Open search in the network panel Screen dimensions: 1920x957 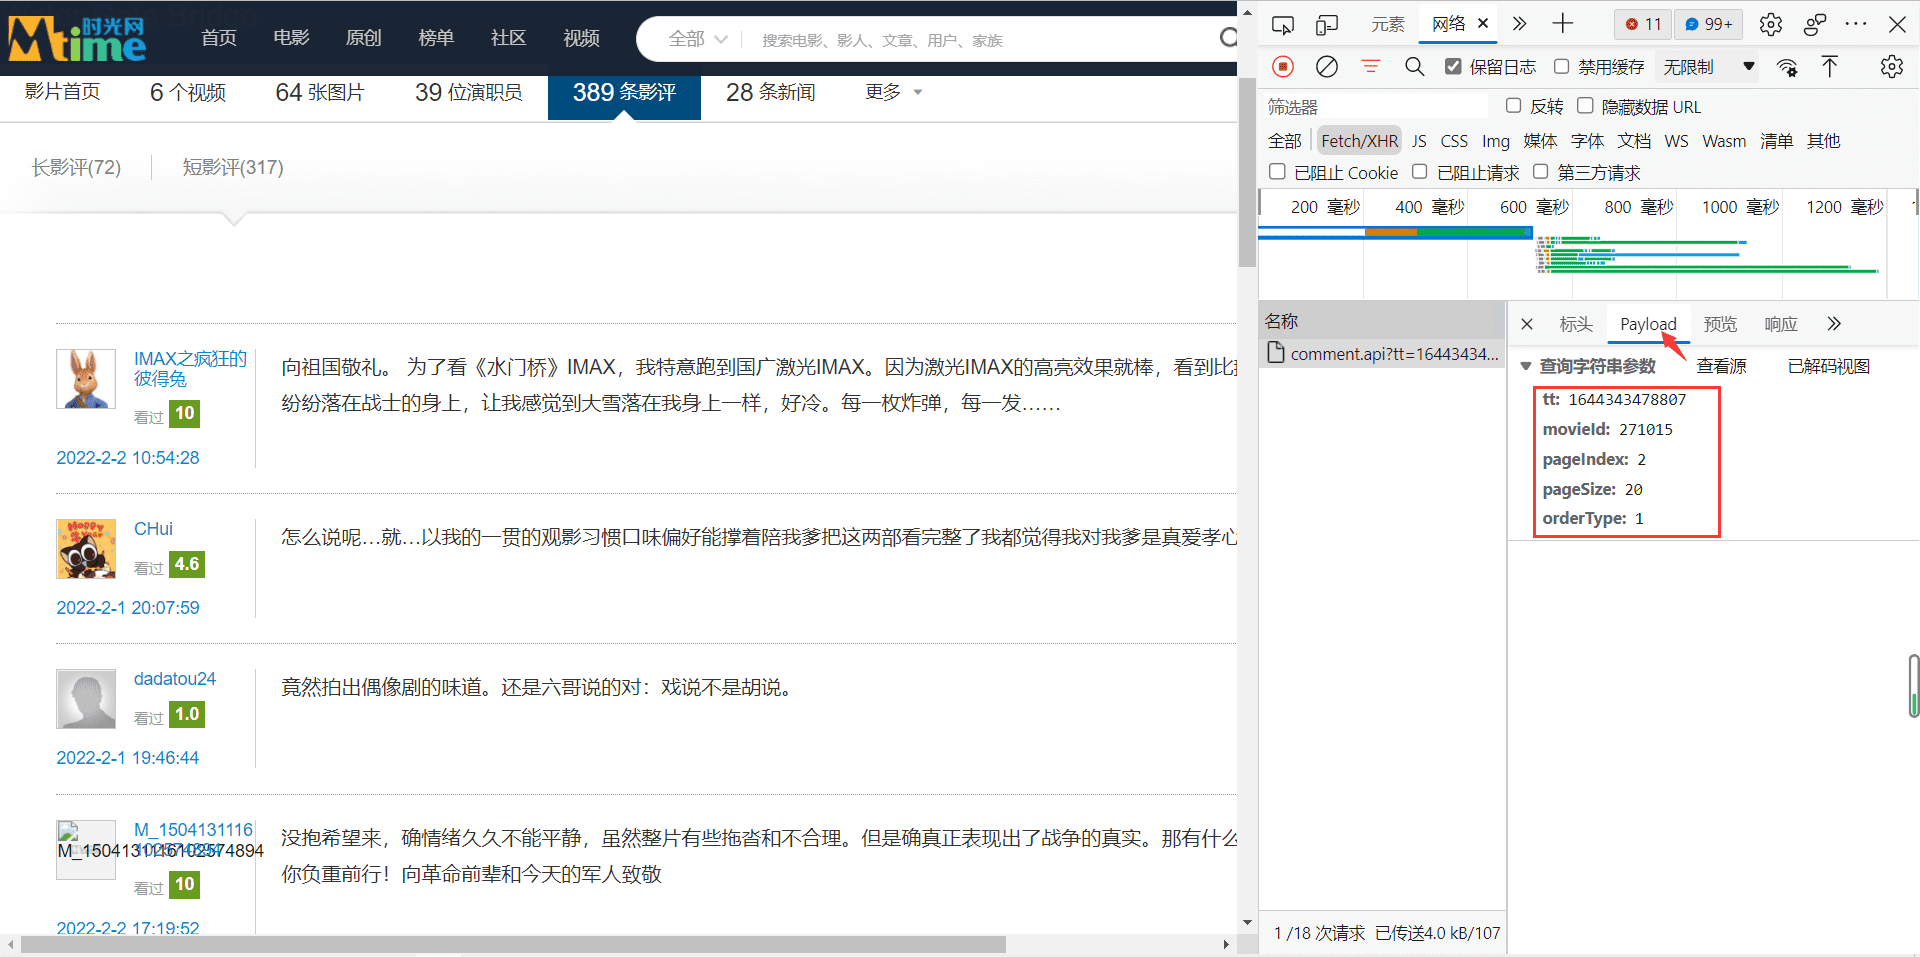click(1414, 67)
